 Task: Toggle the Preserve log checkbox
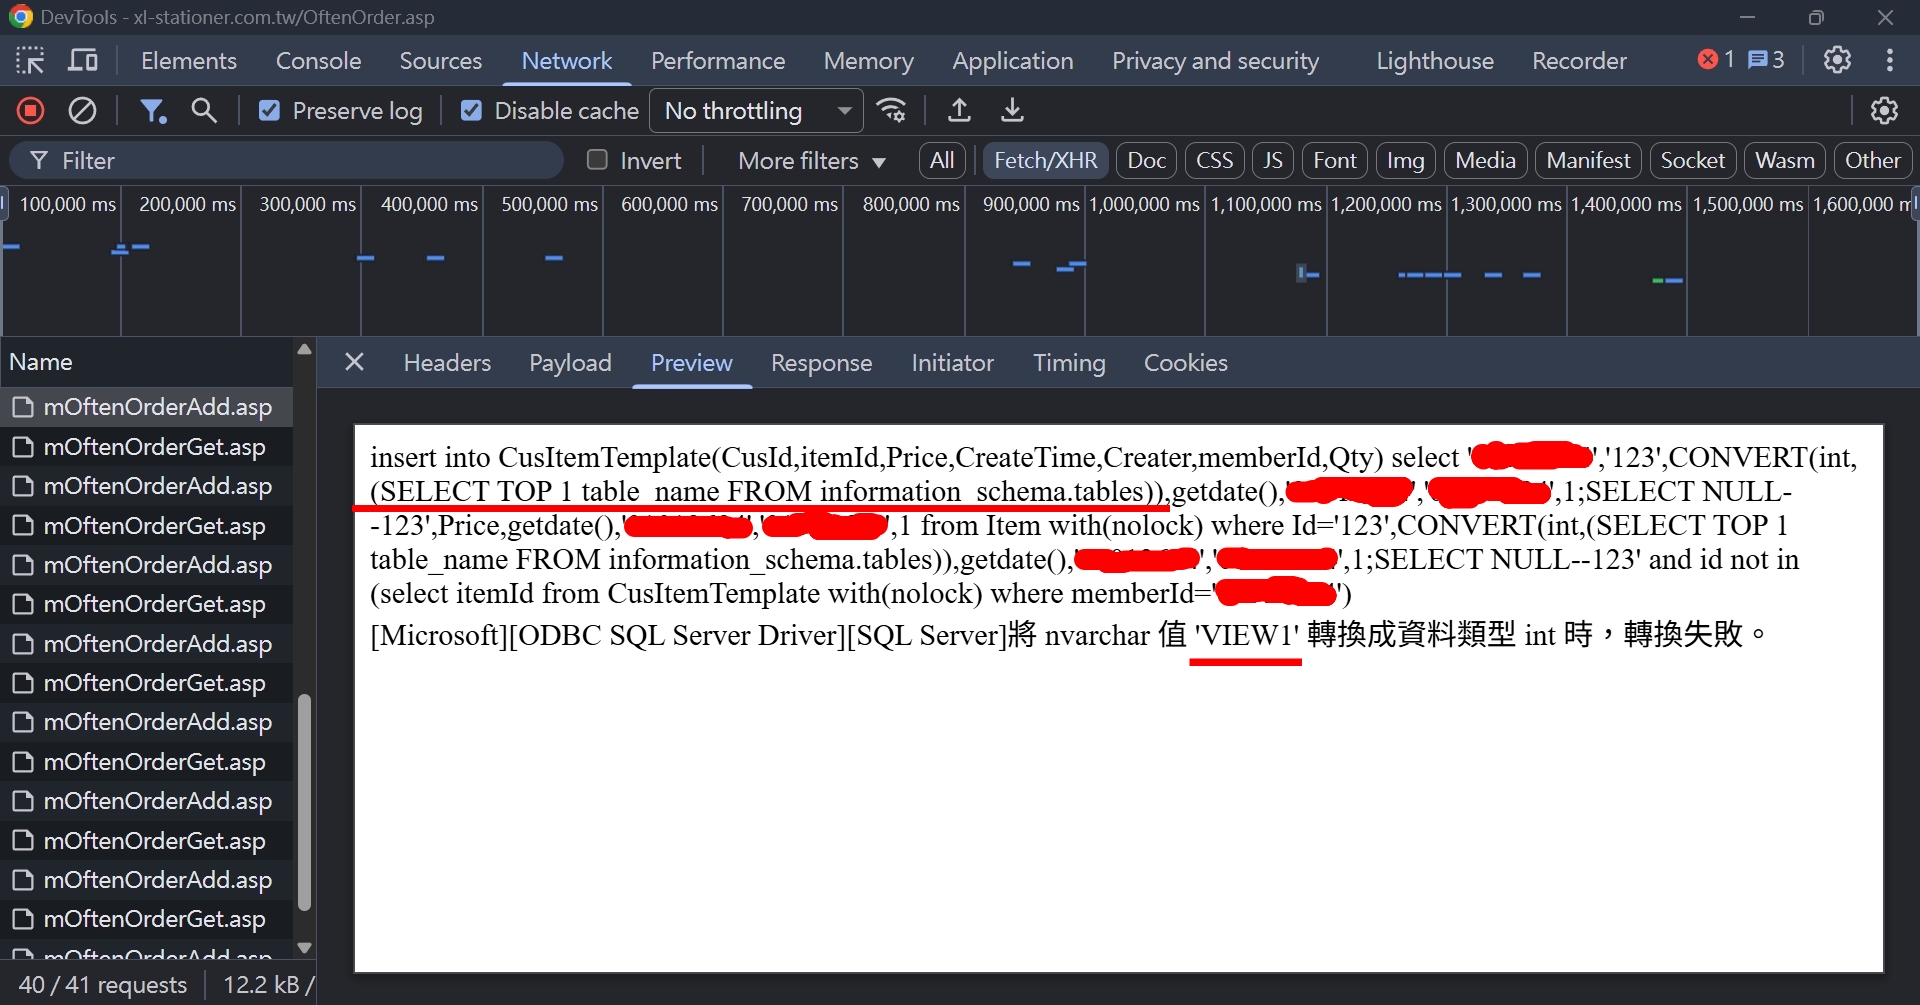[x=269, y=111]
